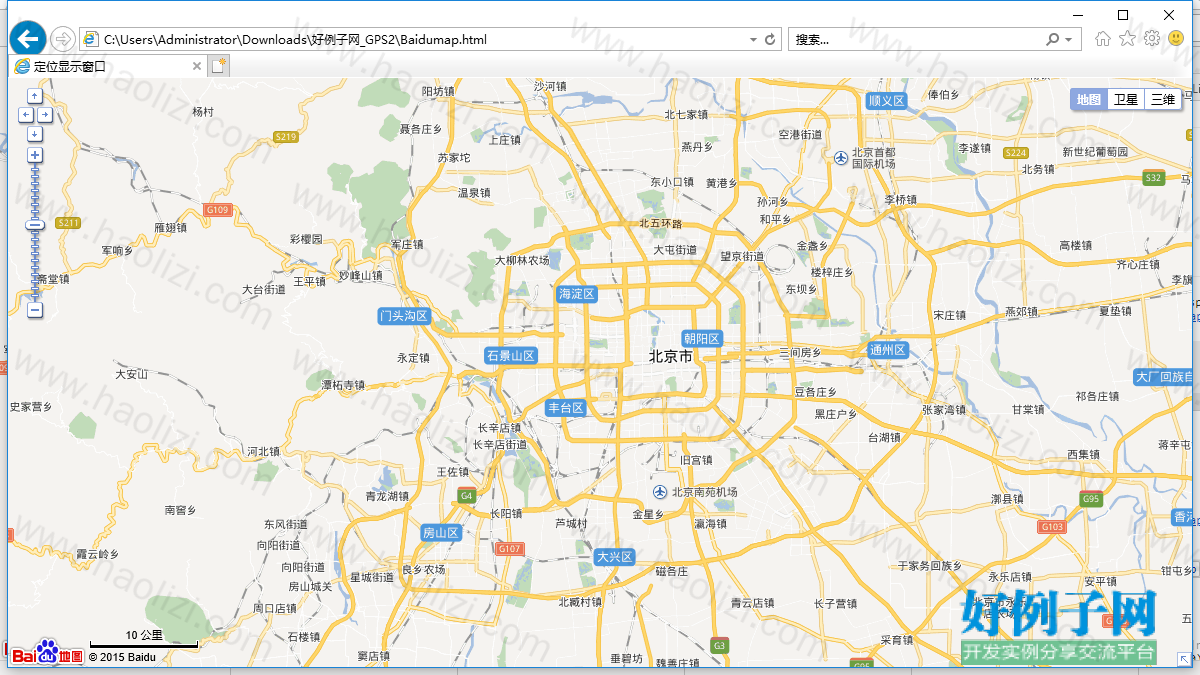Click the G4 highway shield
Screen dimensions: 1200x675
pyautogui.click(x=466, y=496)
